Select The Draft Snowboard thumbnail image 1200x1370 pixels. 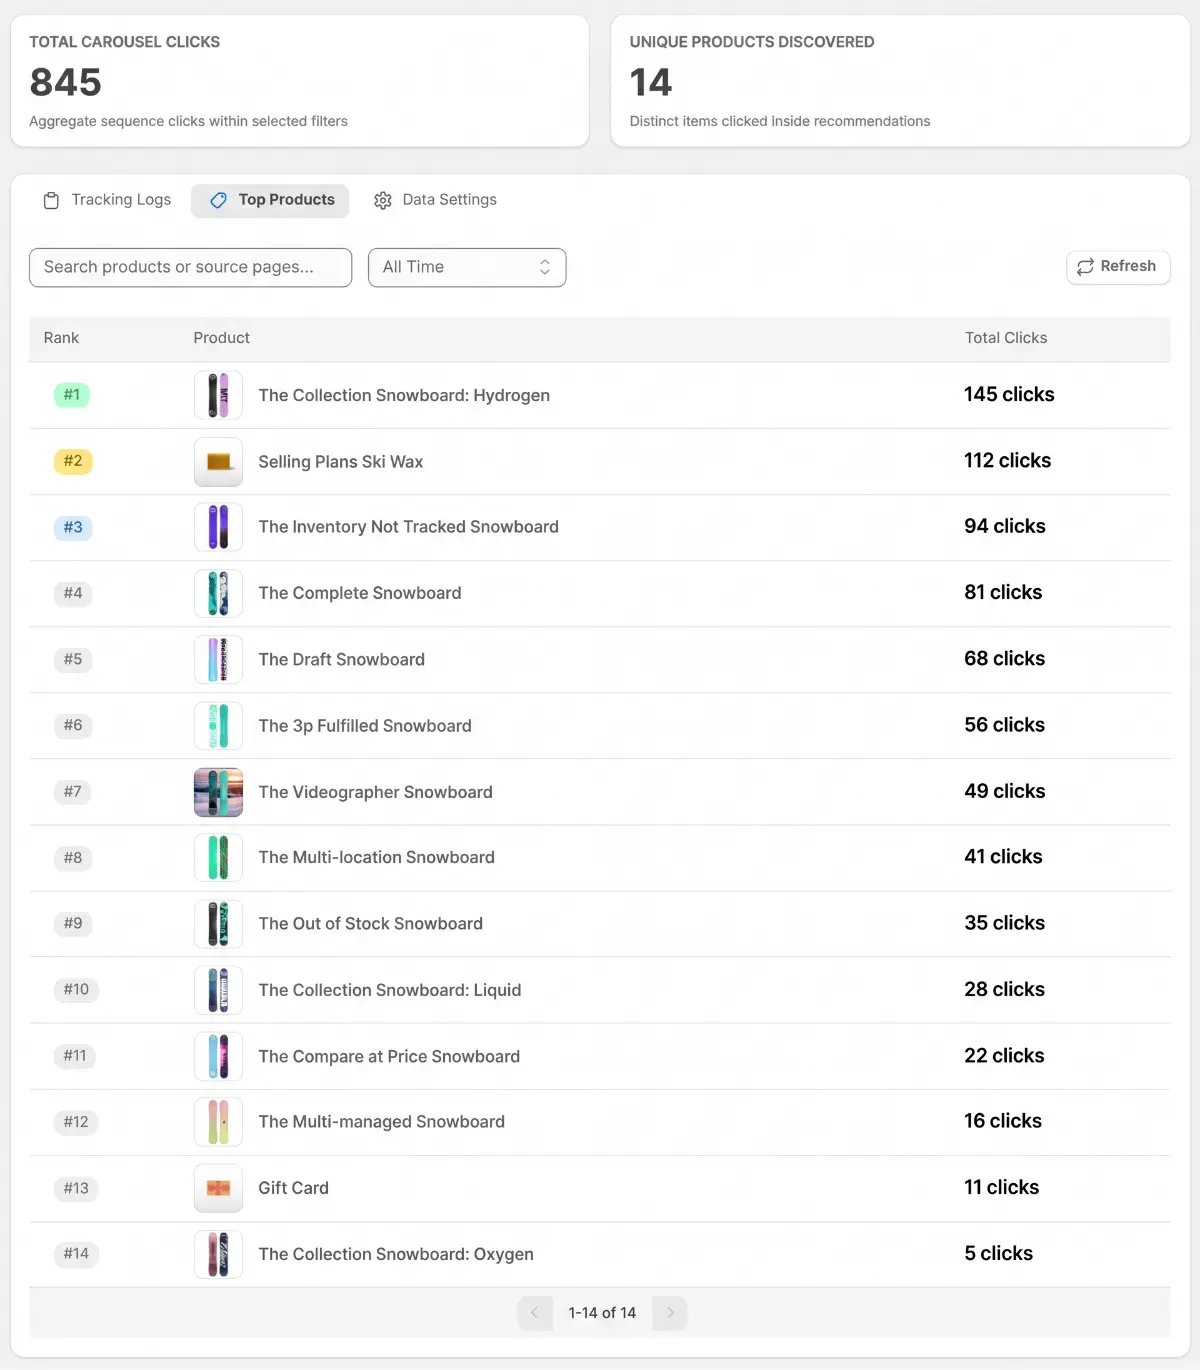pyautogui.click(x=218, y=659)
